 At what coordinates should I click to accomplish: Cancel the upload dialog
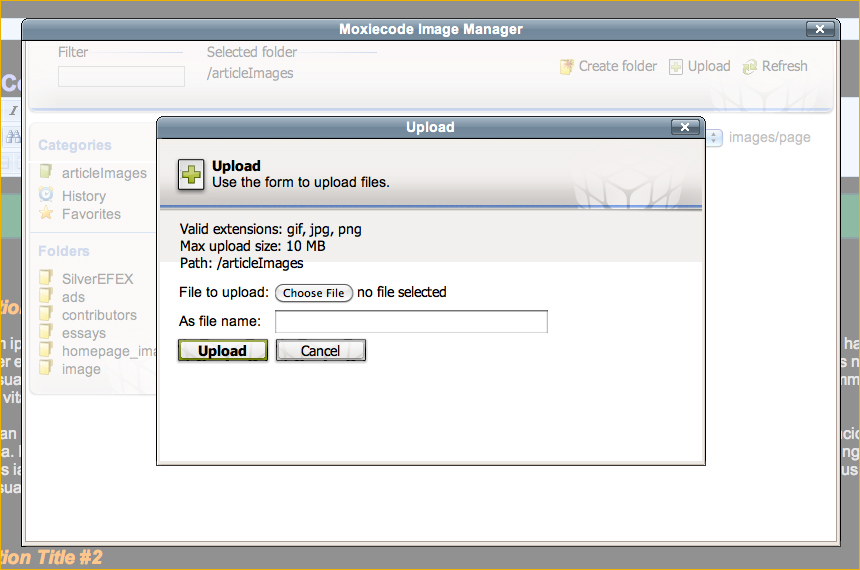coord(321,351)
